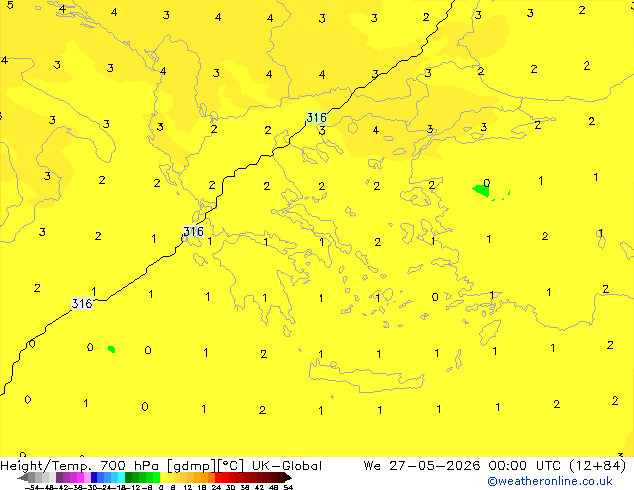This screenshot has height=490, width=634.
Task: Click the Crete island outline
Action: 367,376
